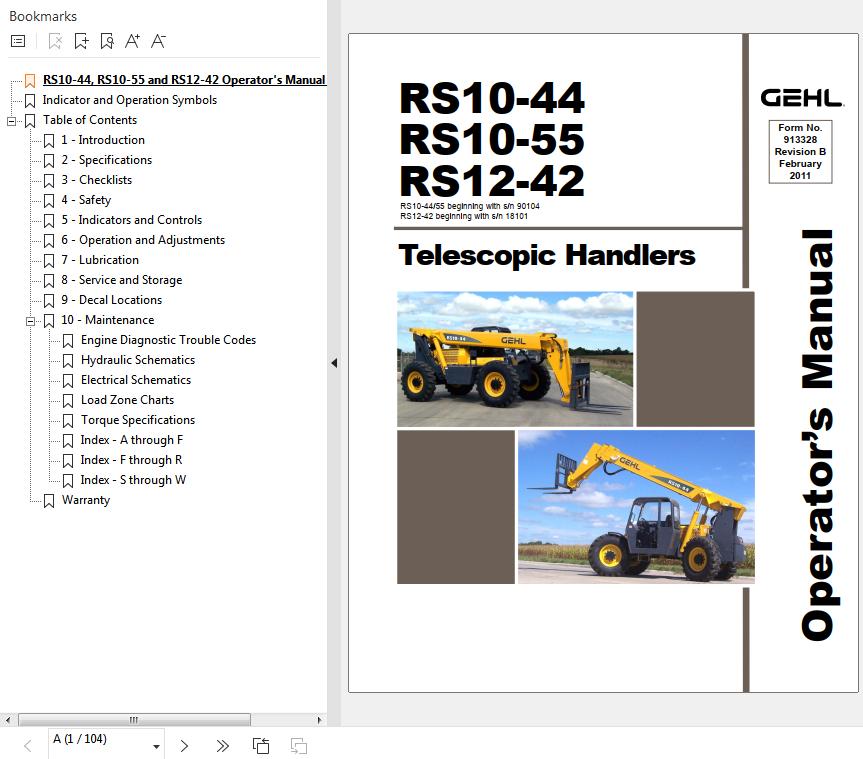Screen dimensions: 863x759
Task: Click the bookmarks horizontal scrollbar thumb
Action: tap(134, 719)
